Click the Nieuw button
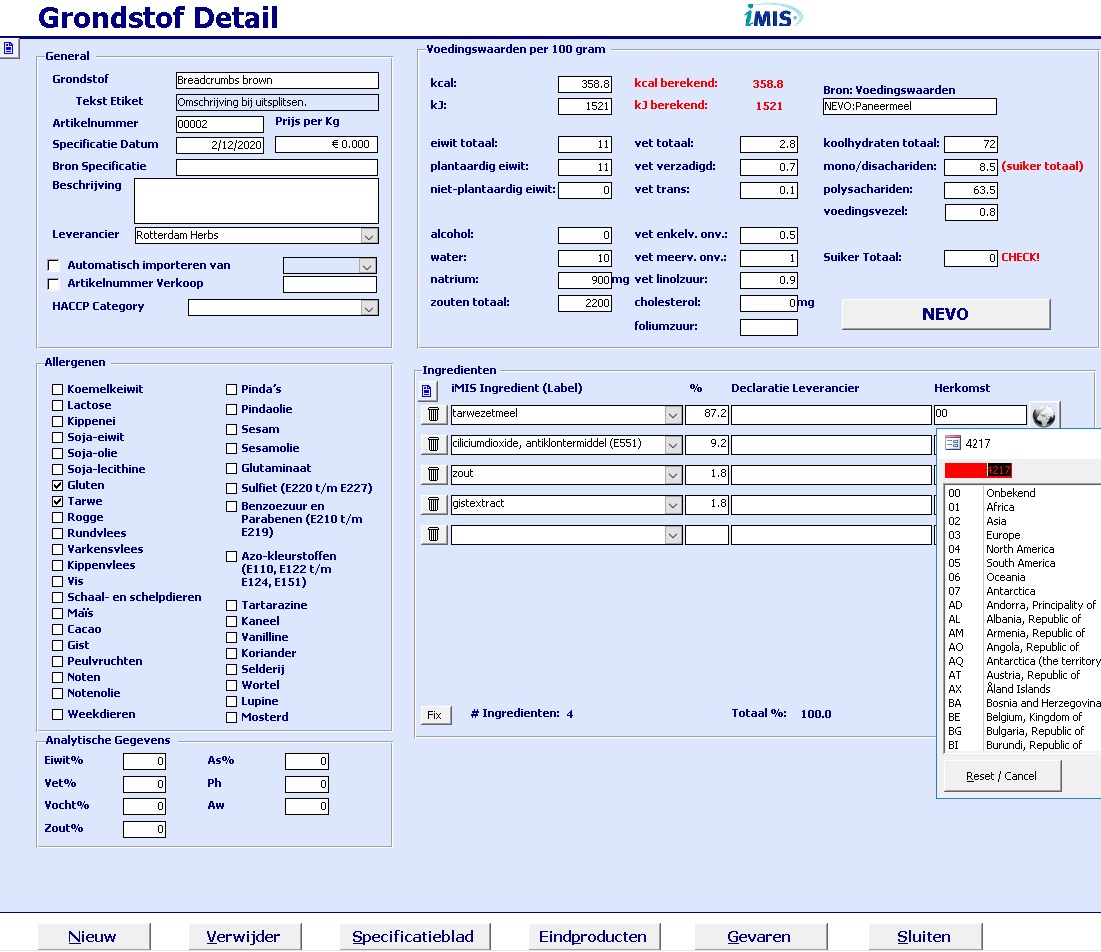 (93, 937)
